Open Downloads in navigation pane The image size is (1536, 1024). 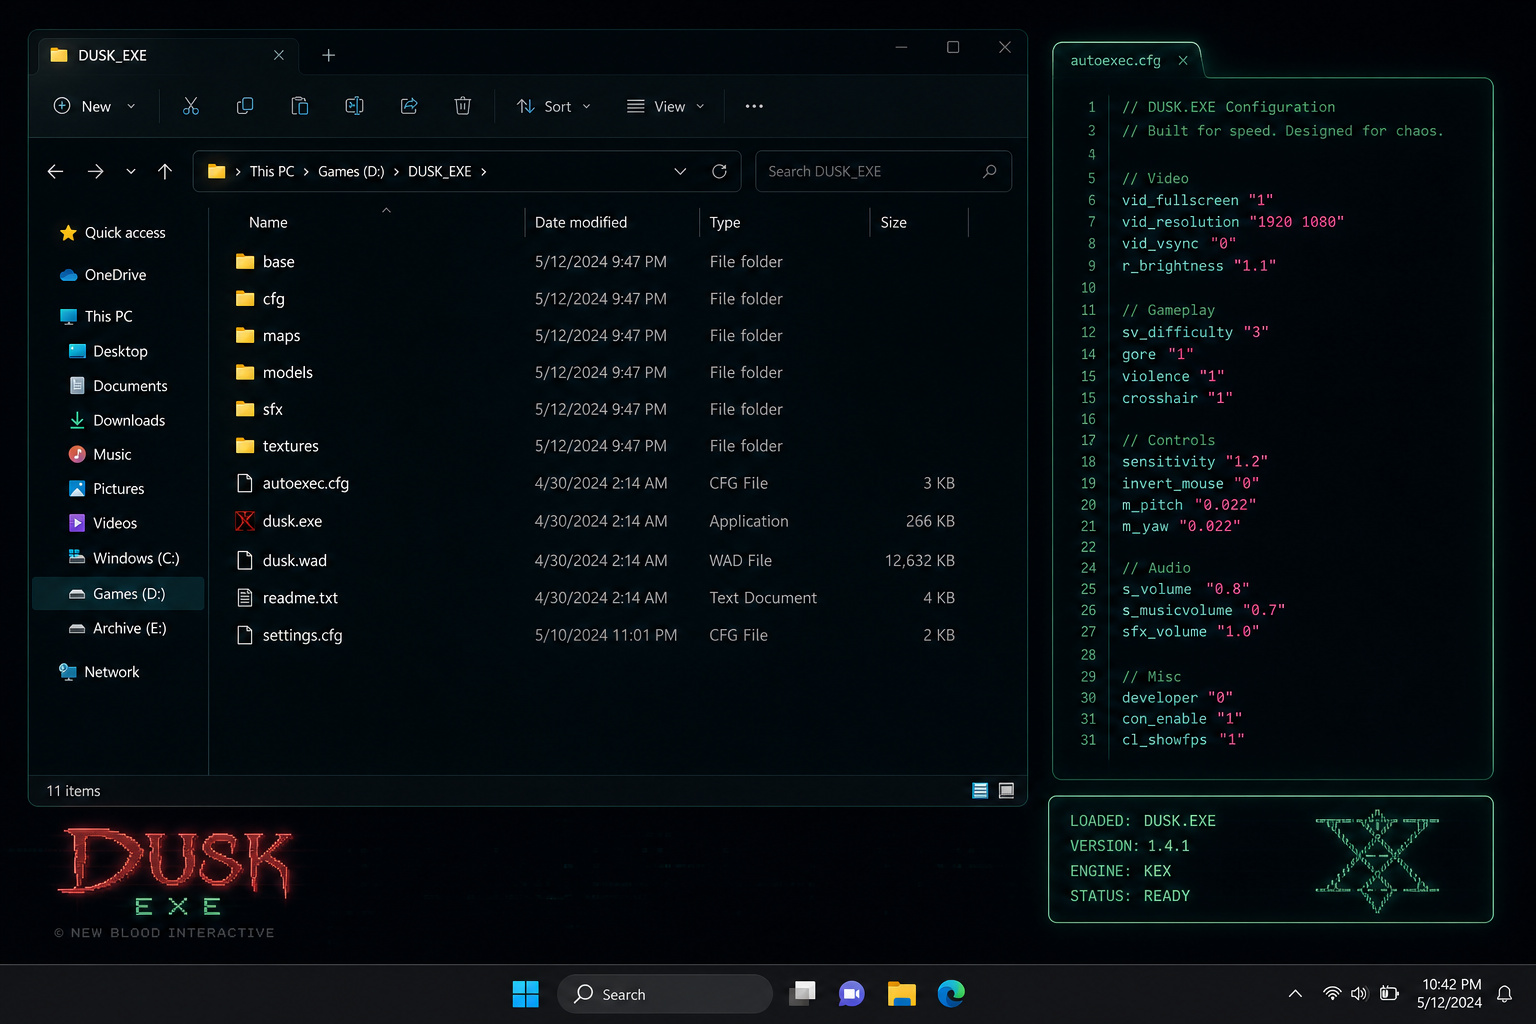pos(117,420)
